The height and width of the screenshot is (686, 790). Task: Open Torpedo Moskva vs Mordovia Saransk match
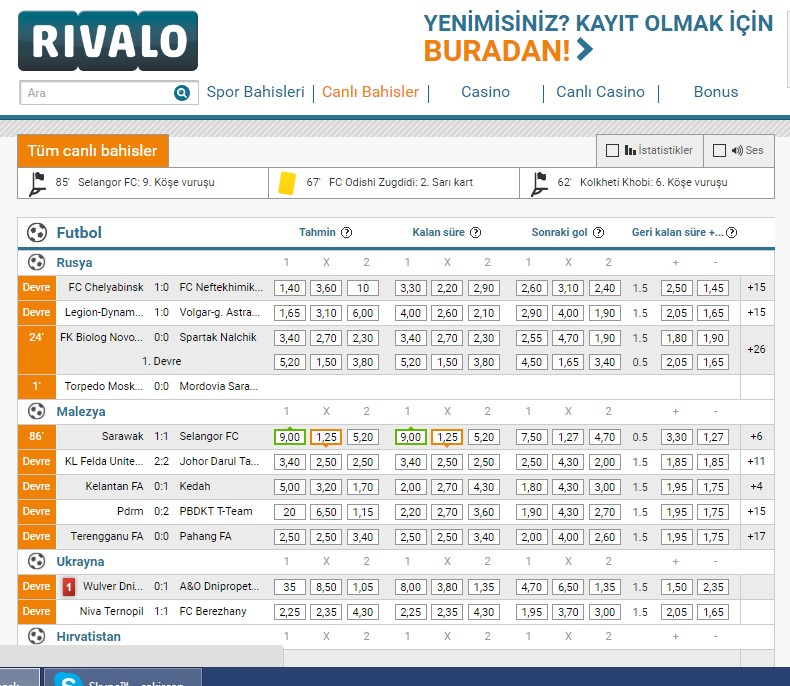[x=161, y=386]
